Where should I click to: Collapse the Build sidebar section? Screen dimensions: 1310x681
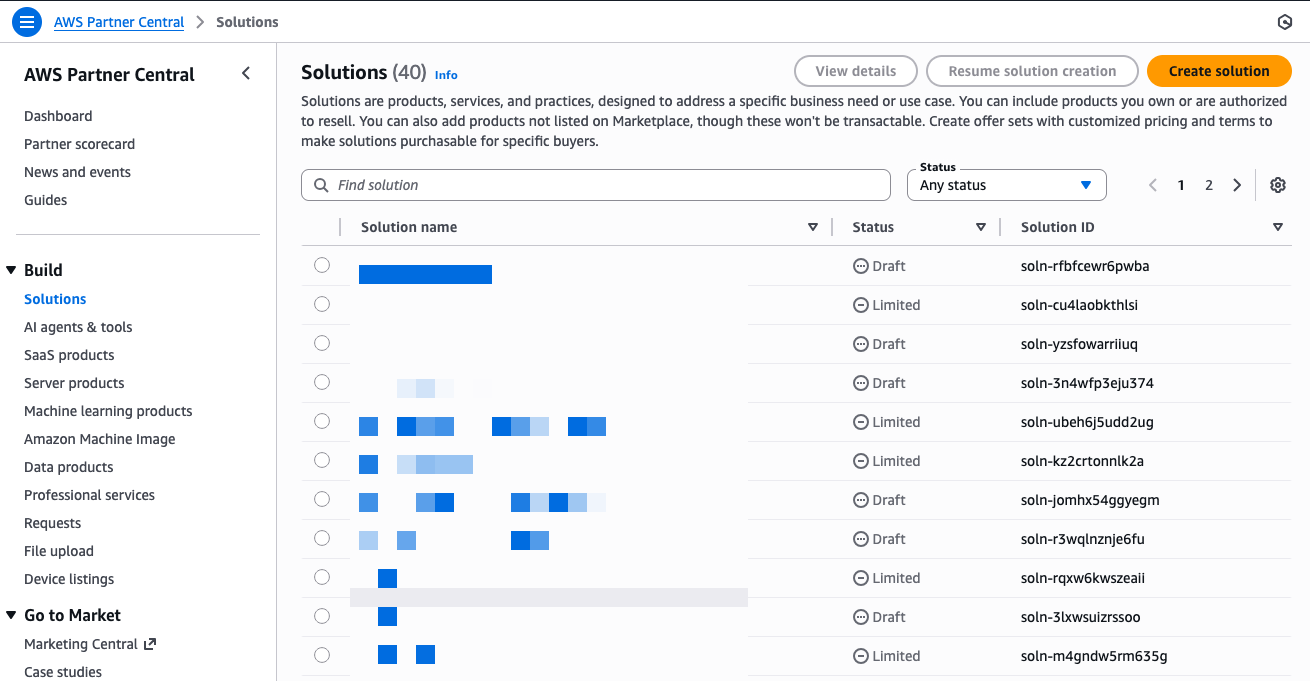(11, 270)
